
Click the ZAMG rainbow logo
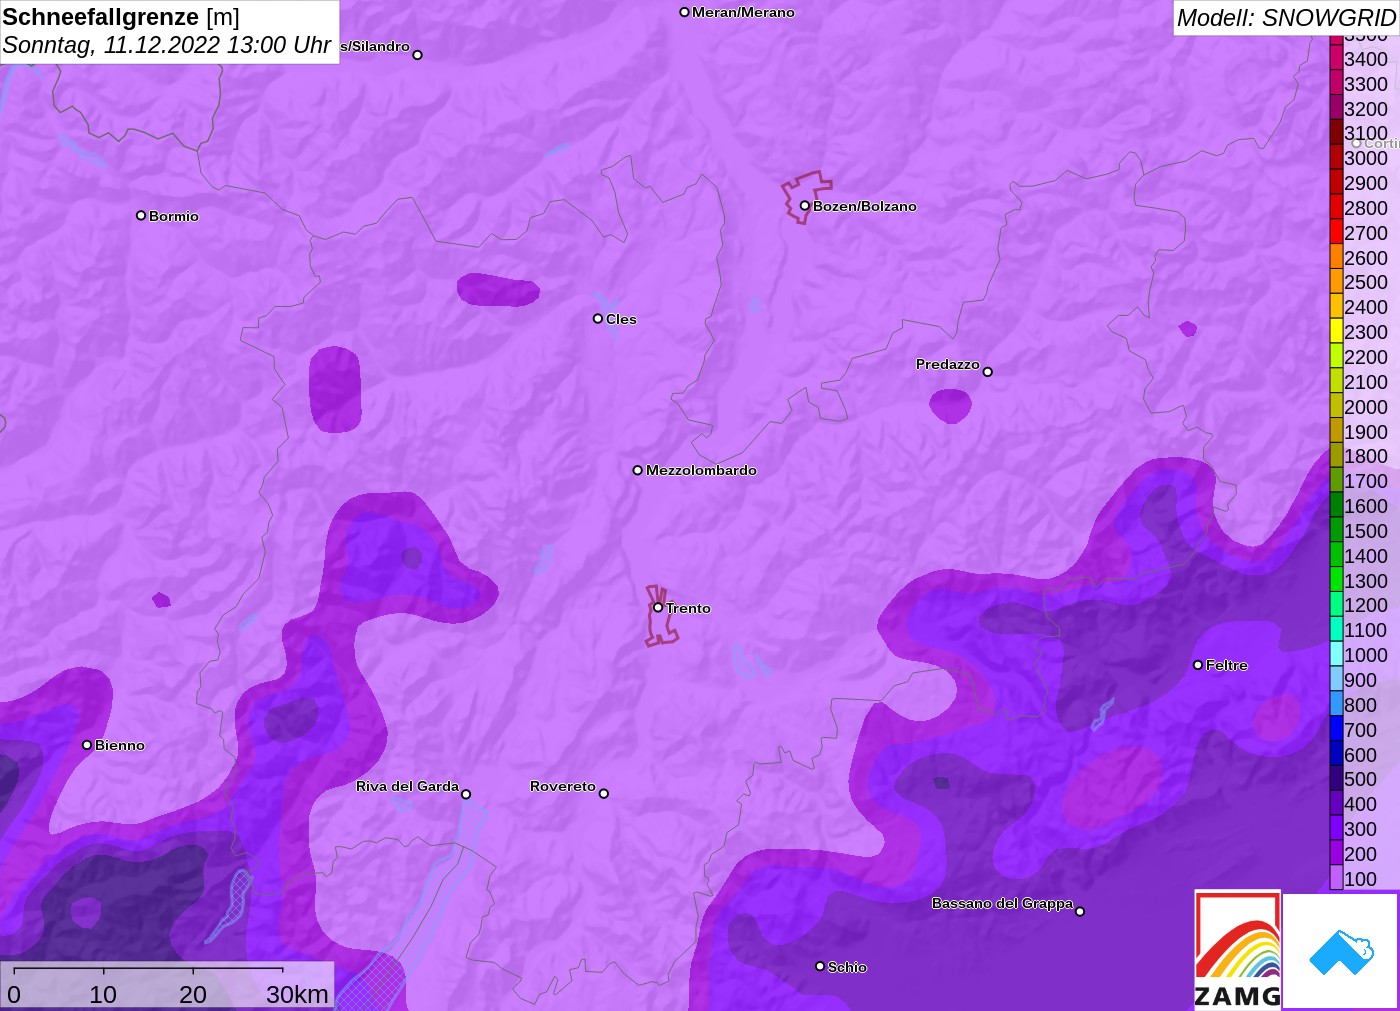click(x=1238, y=949)
